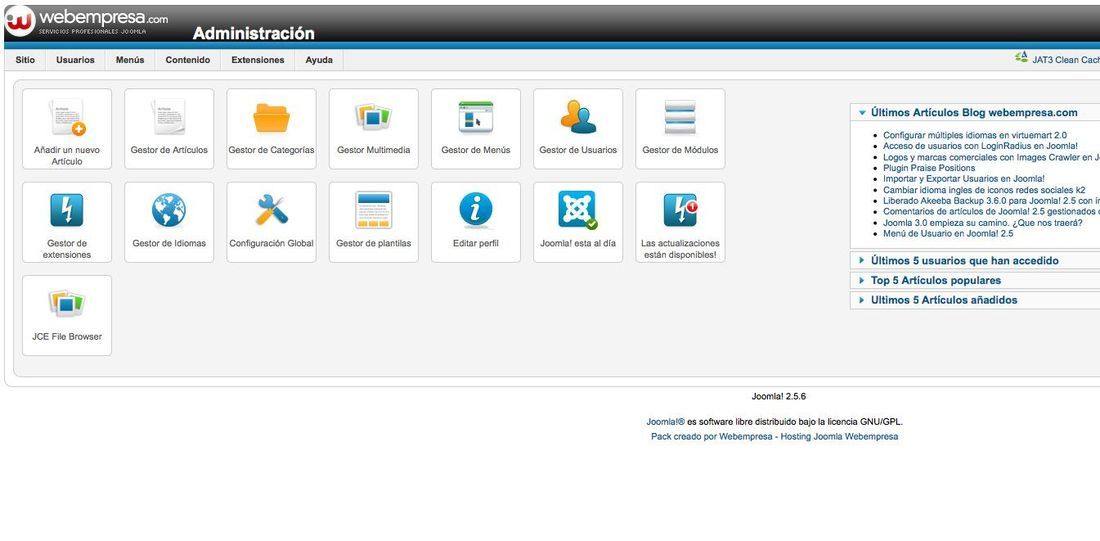Click the Administración header title

[253, 33]
